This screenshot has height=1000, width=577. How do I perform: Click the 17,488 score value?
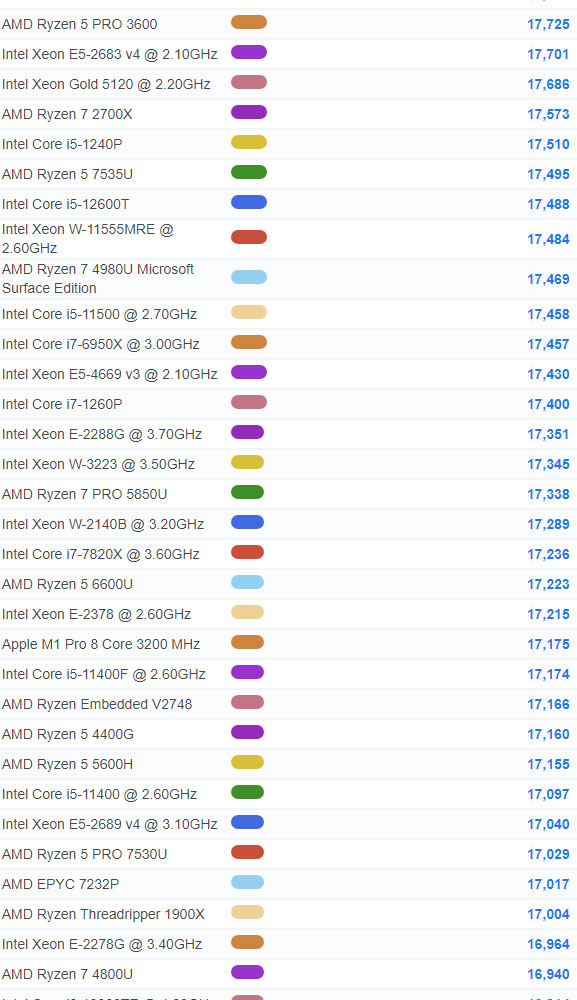pos(548,204)
